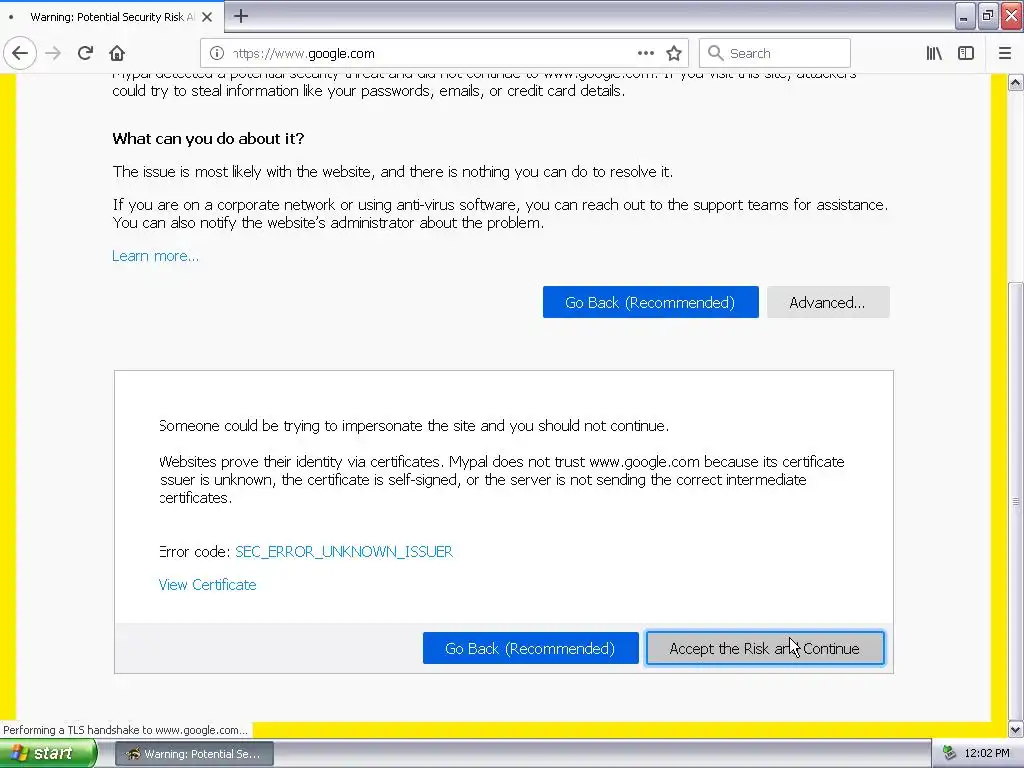Open SEC_ERROR_UNKNOWN_ISSUER error code link

coord(344,552)
